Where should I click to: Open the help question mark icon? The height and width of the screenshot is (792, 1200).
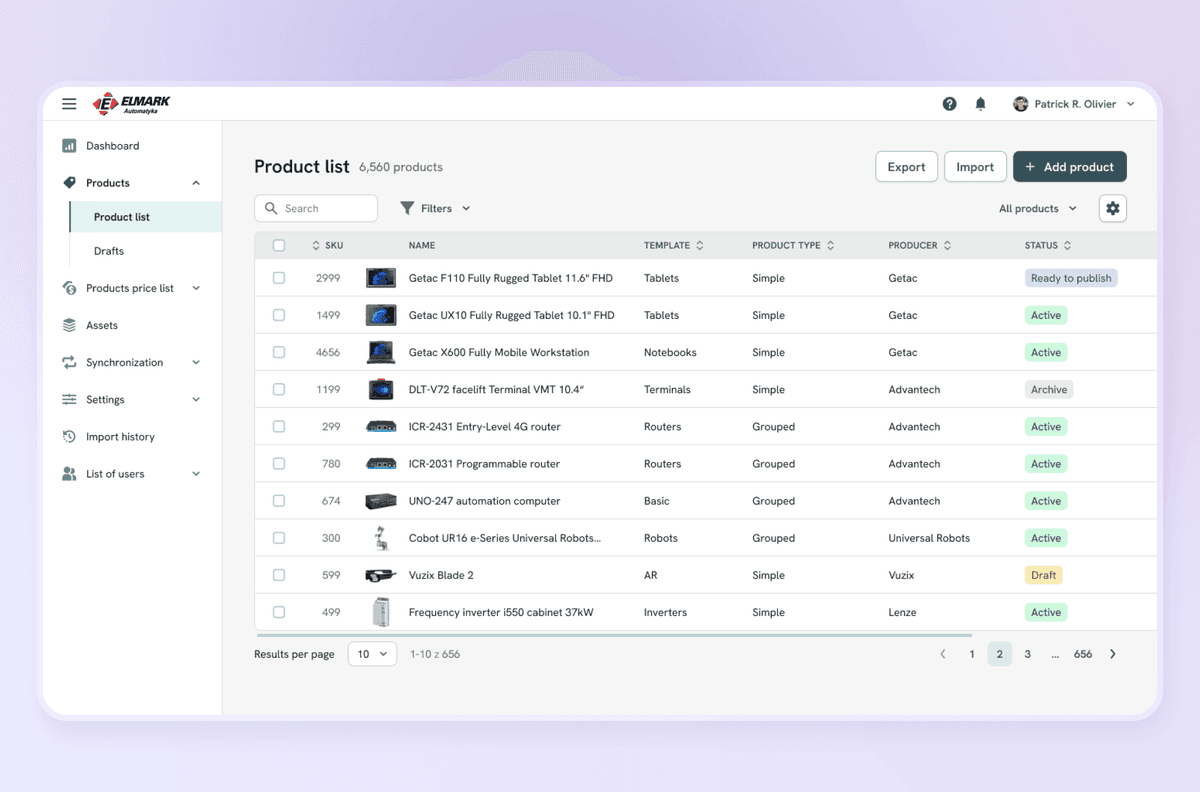tap(949, 104)
